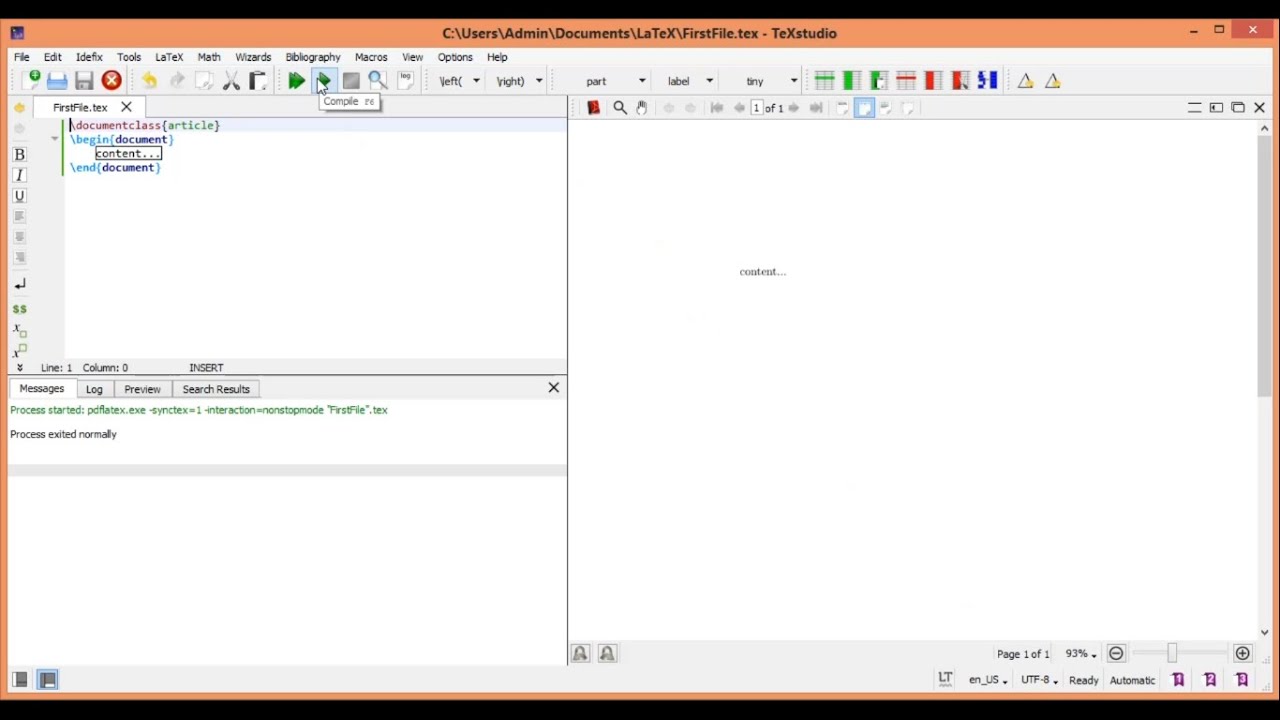This screenshot has height=720, width=1280.
Task: Apply Bold formatting from side toolbar
Action: pos(19,154)
